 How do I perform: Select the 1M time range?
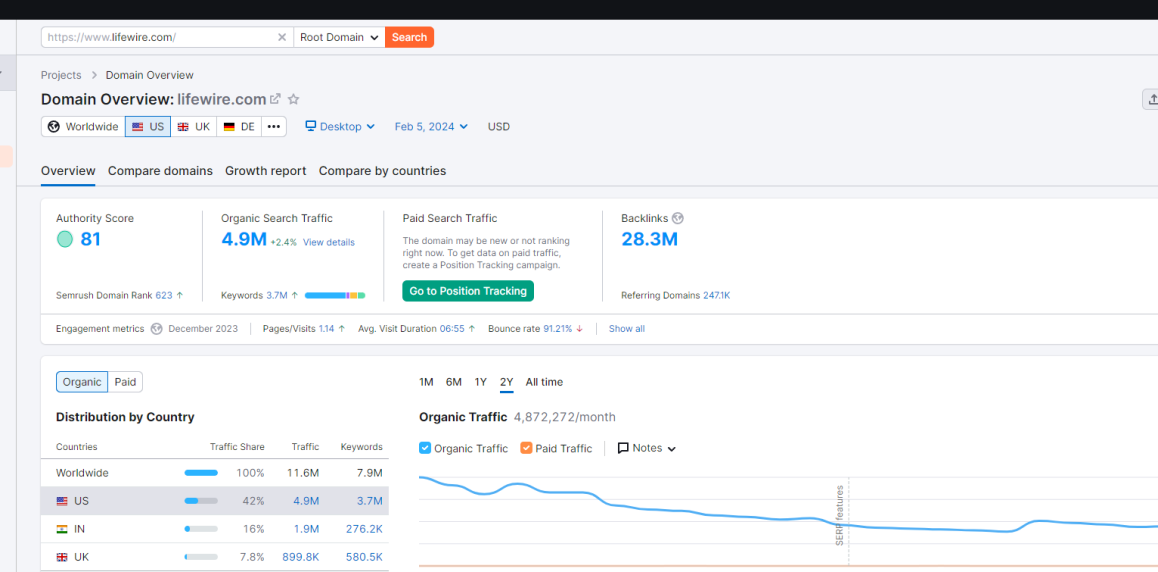click(x=426, y=382)
